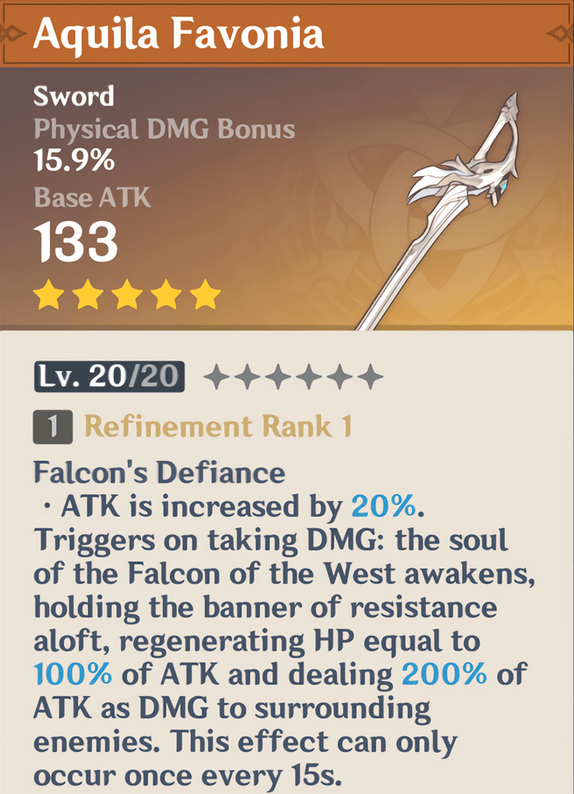Image resolution: width=574 pixels, height=794 pixels.
Task: Click the blue 200% damage value
Action: (444, 674)
